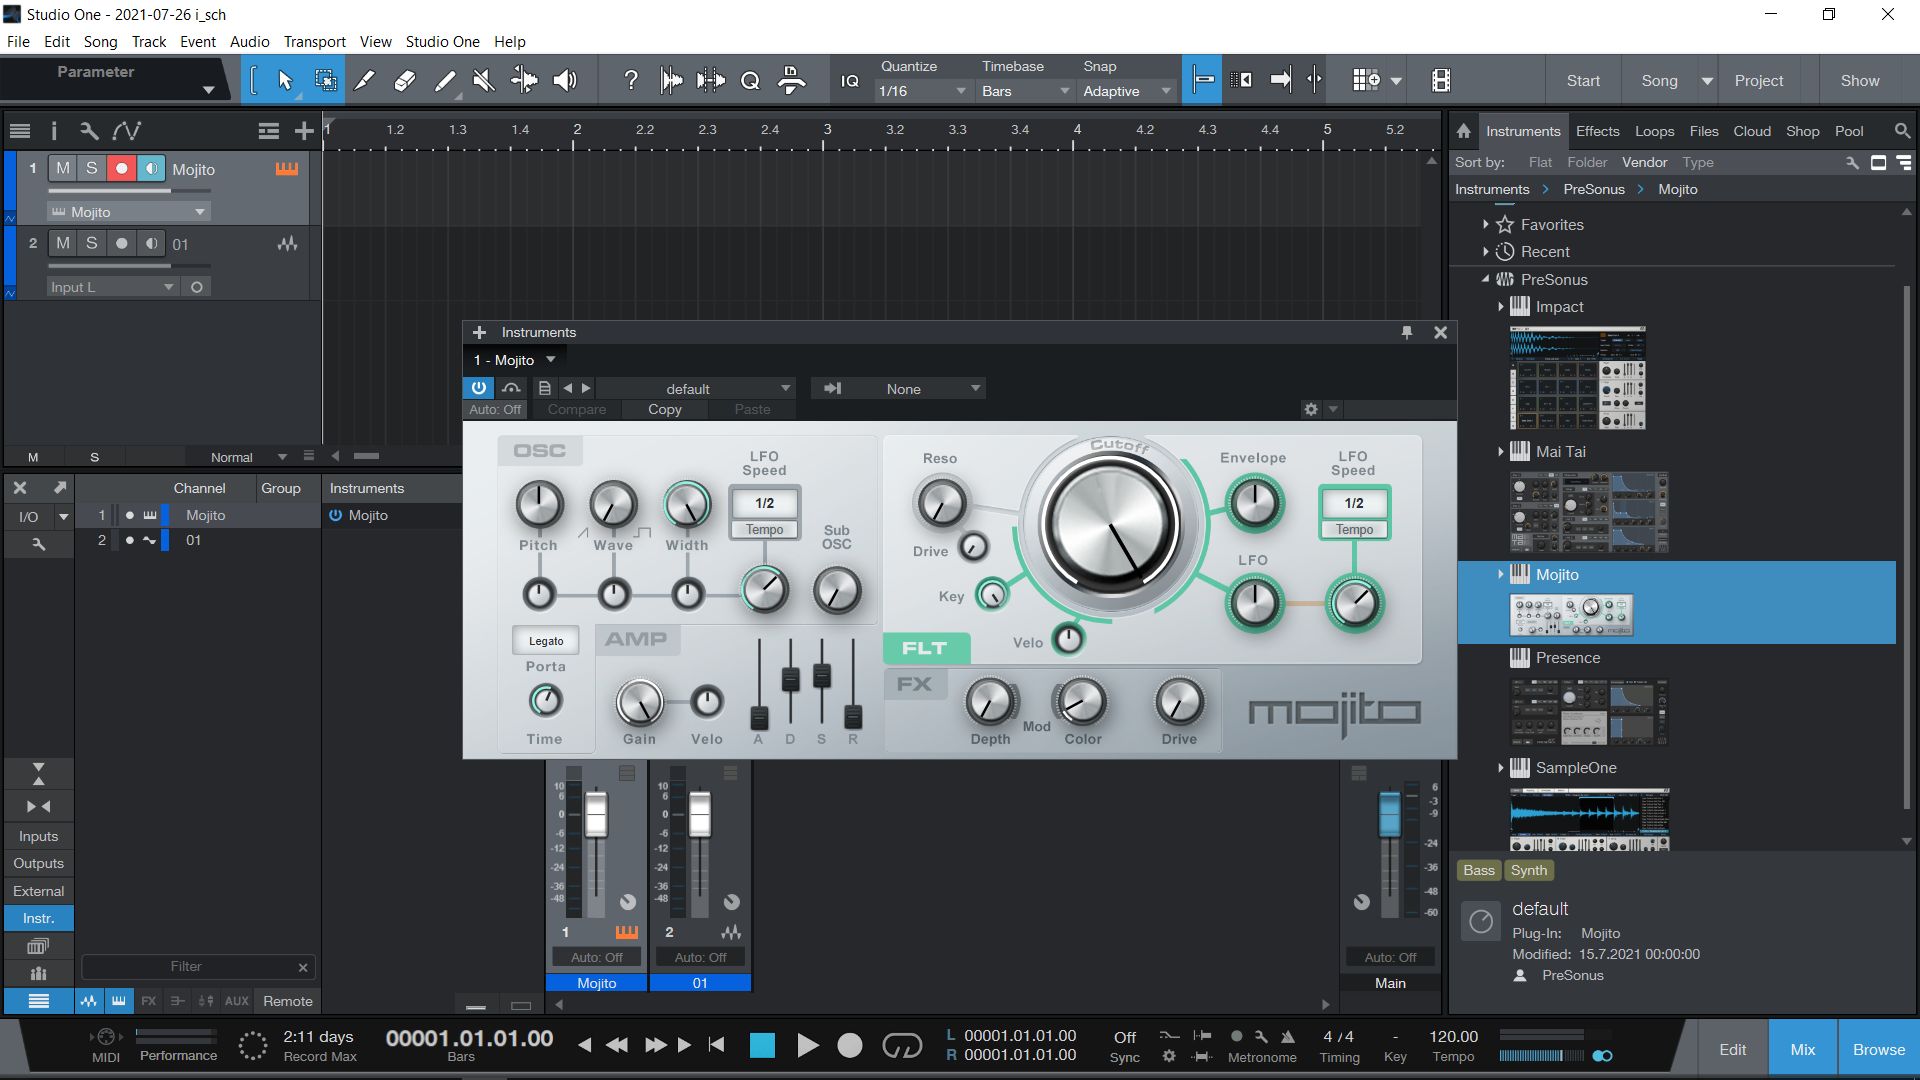Image resolution: width=1920 pixels, height=1080 pixels.
Task: Open the Audio menu in menubar
Action: click(248, 41)
